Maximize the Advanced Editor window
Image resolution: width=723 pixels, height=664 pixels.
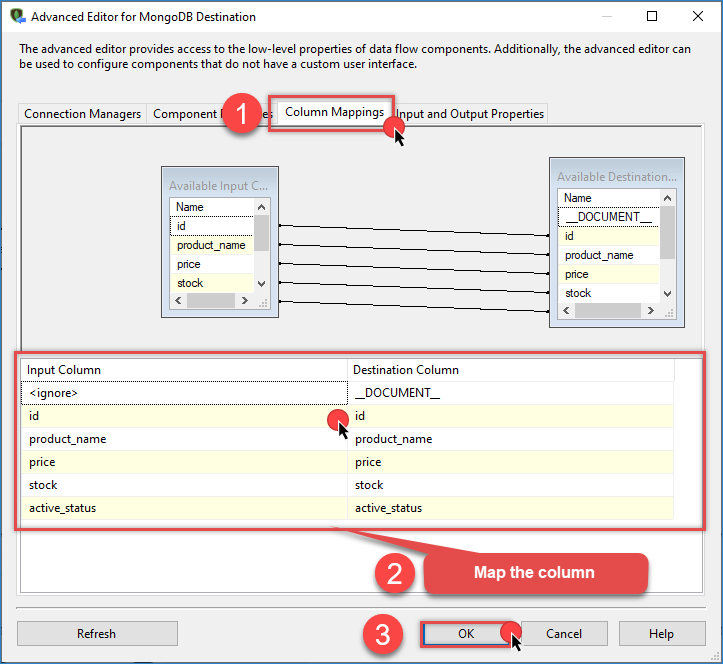(652, 17)
